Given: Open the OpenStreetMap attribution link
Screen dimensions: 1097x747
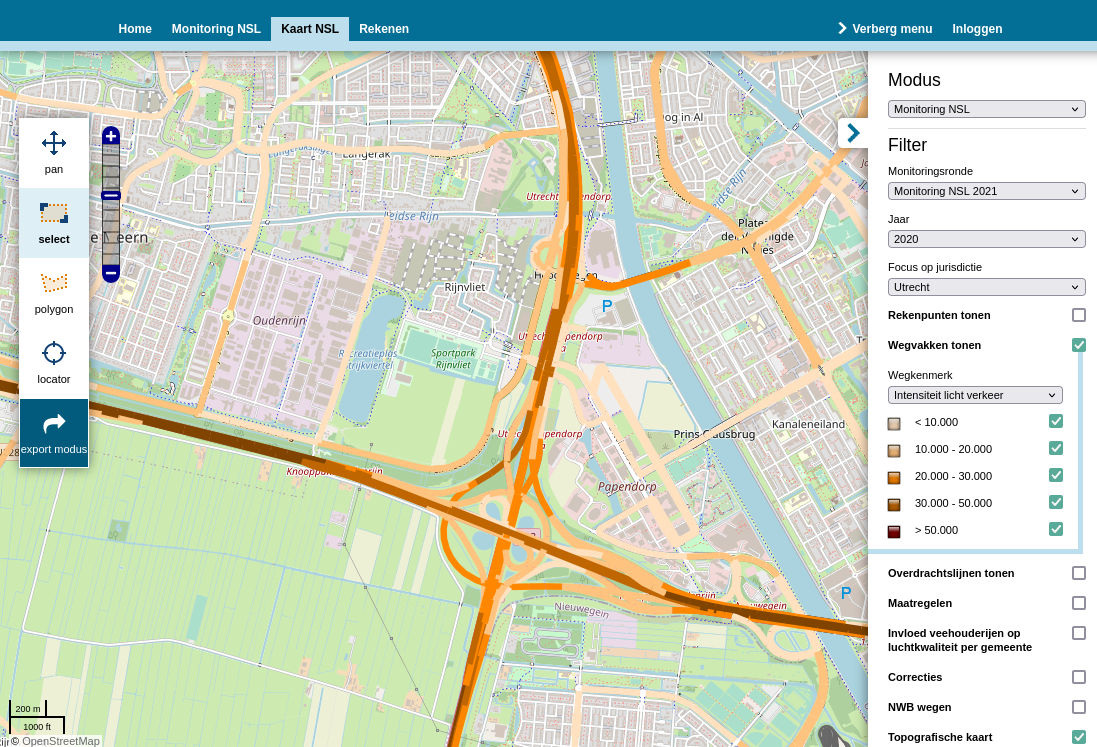Looking at the screenshot, I should (x=60, y=741).
